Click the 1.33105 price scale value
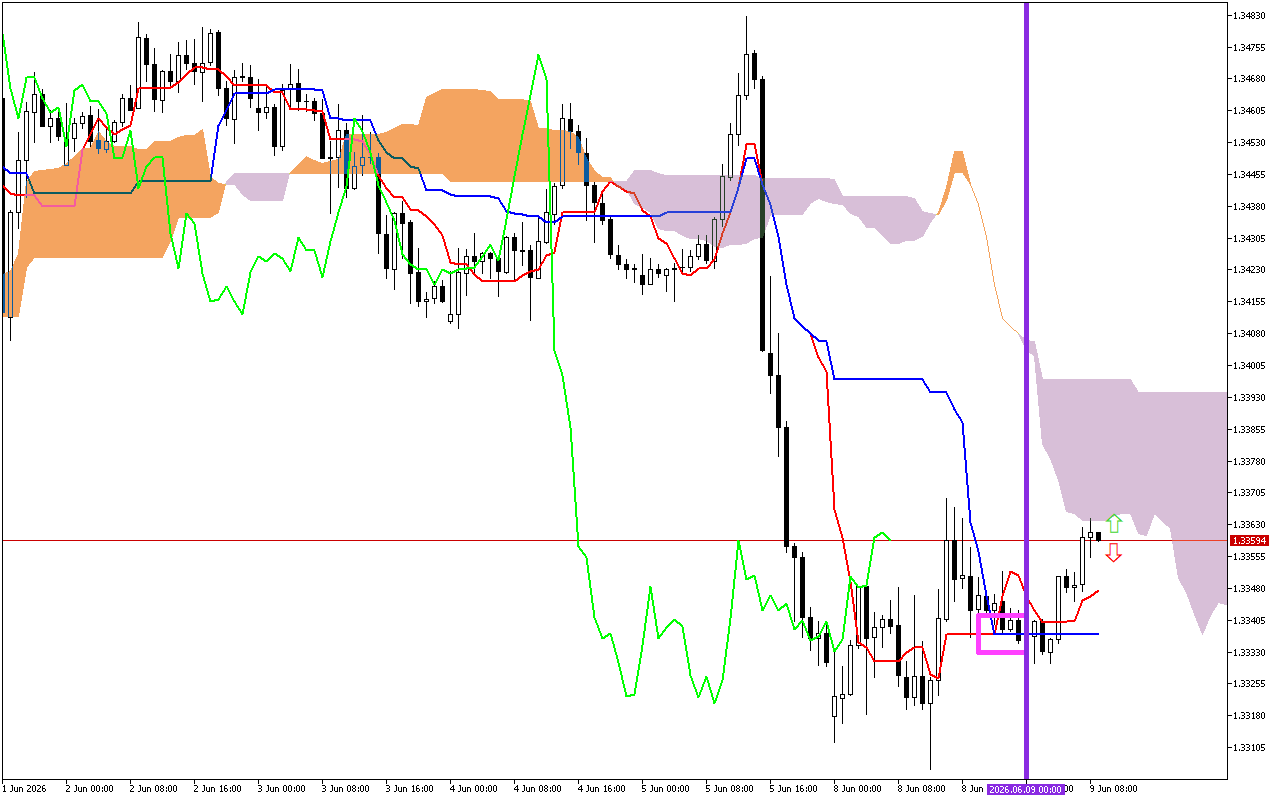Screen dimensions: 1280x800 point(1250,747)
